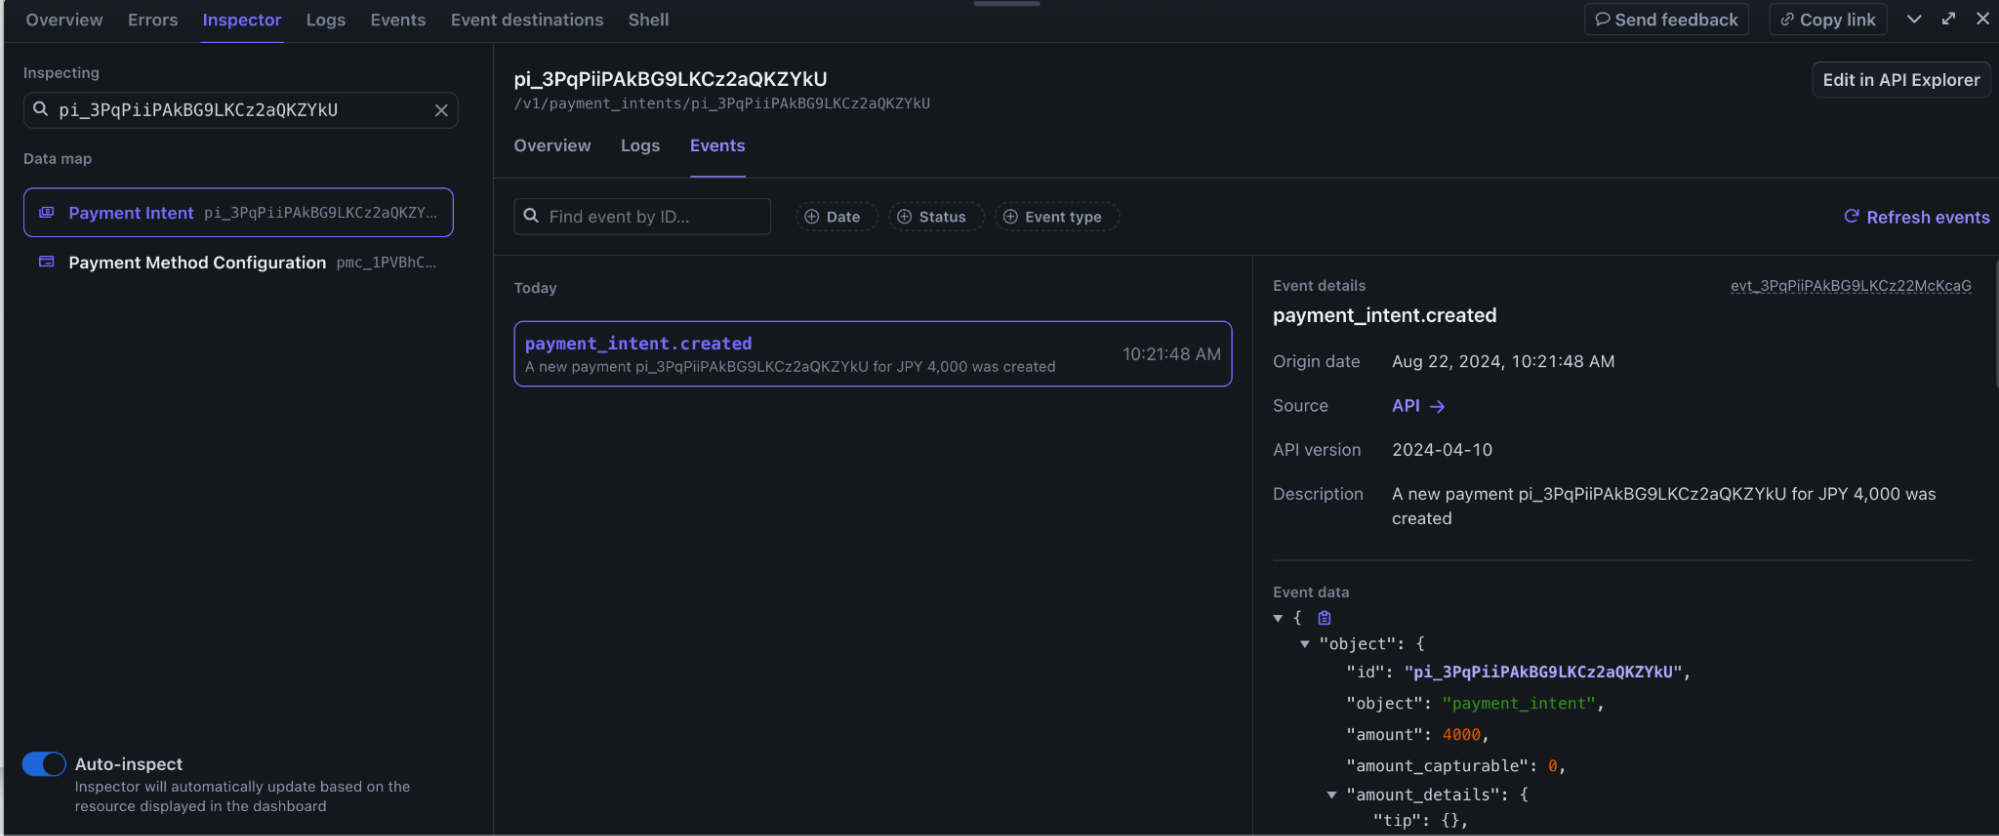Clear the inspected resource with the X icon
Image resolution: width=1999 pixels, height=836 pixels.
[x=441, y=110]
